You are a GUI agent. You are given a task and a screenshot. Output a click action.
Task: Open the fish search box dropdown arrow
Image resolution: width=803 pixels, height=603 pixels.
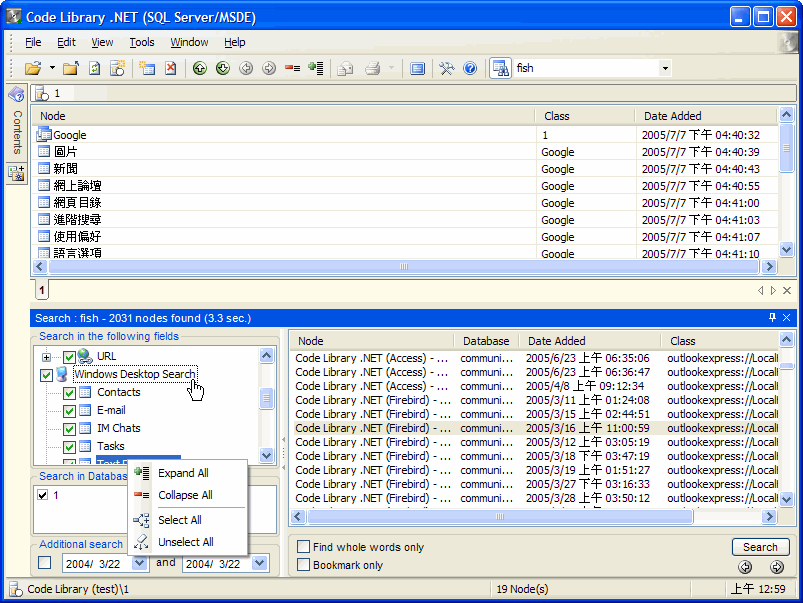click(665, 68)
